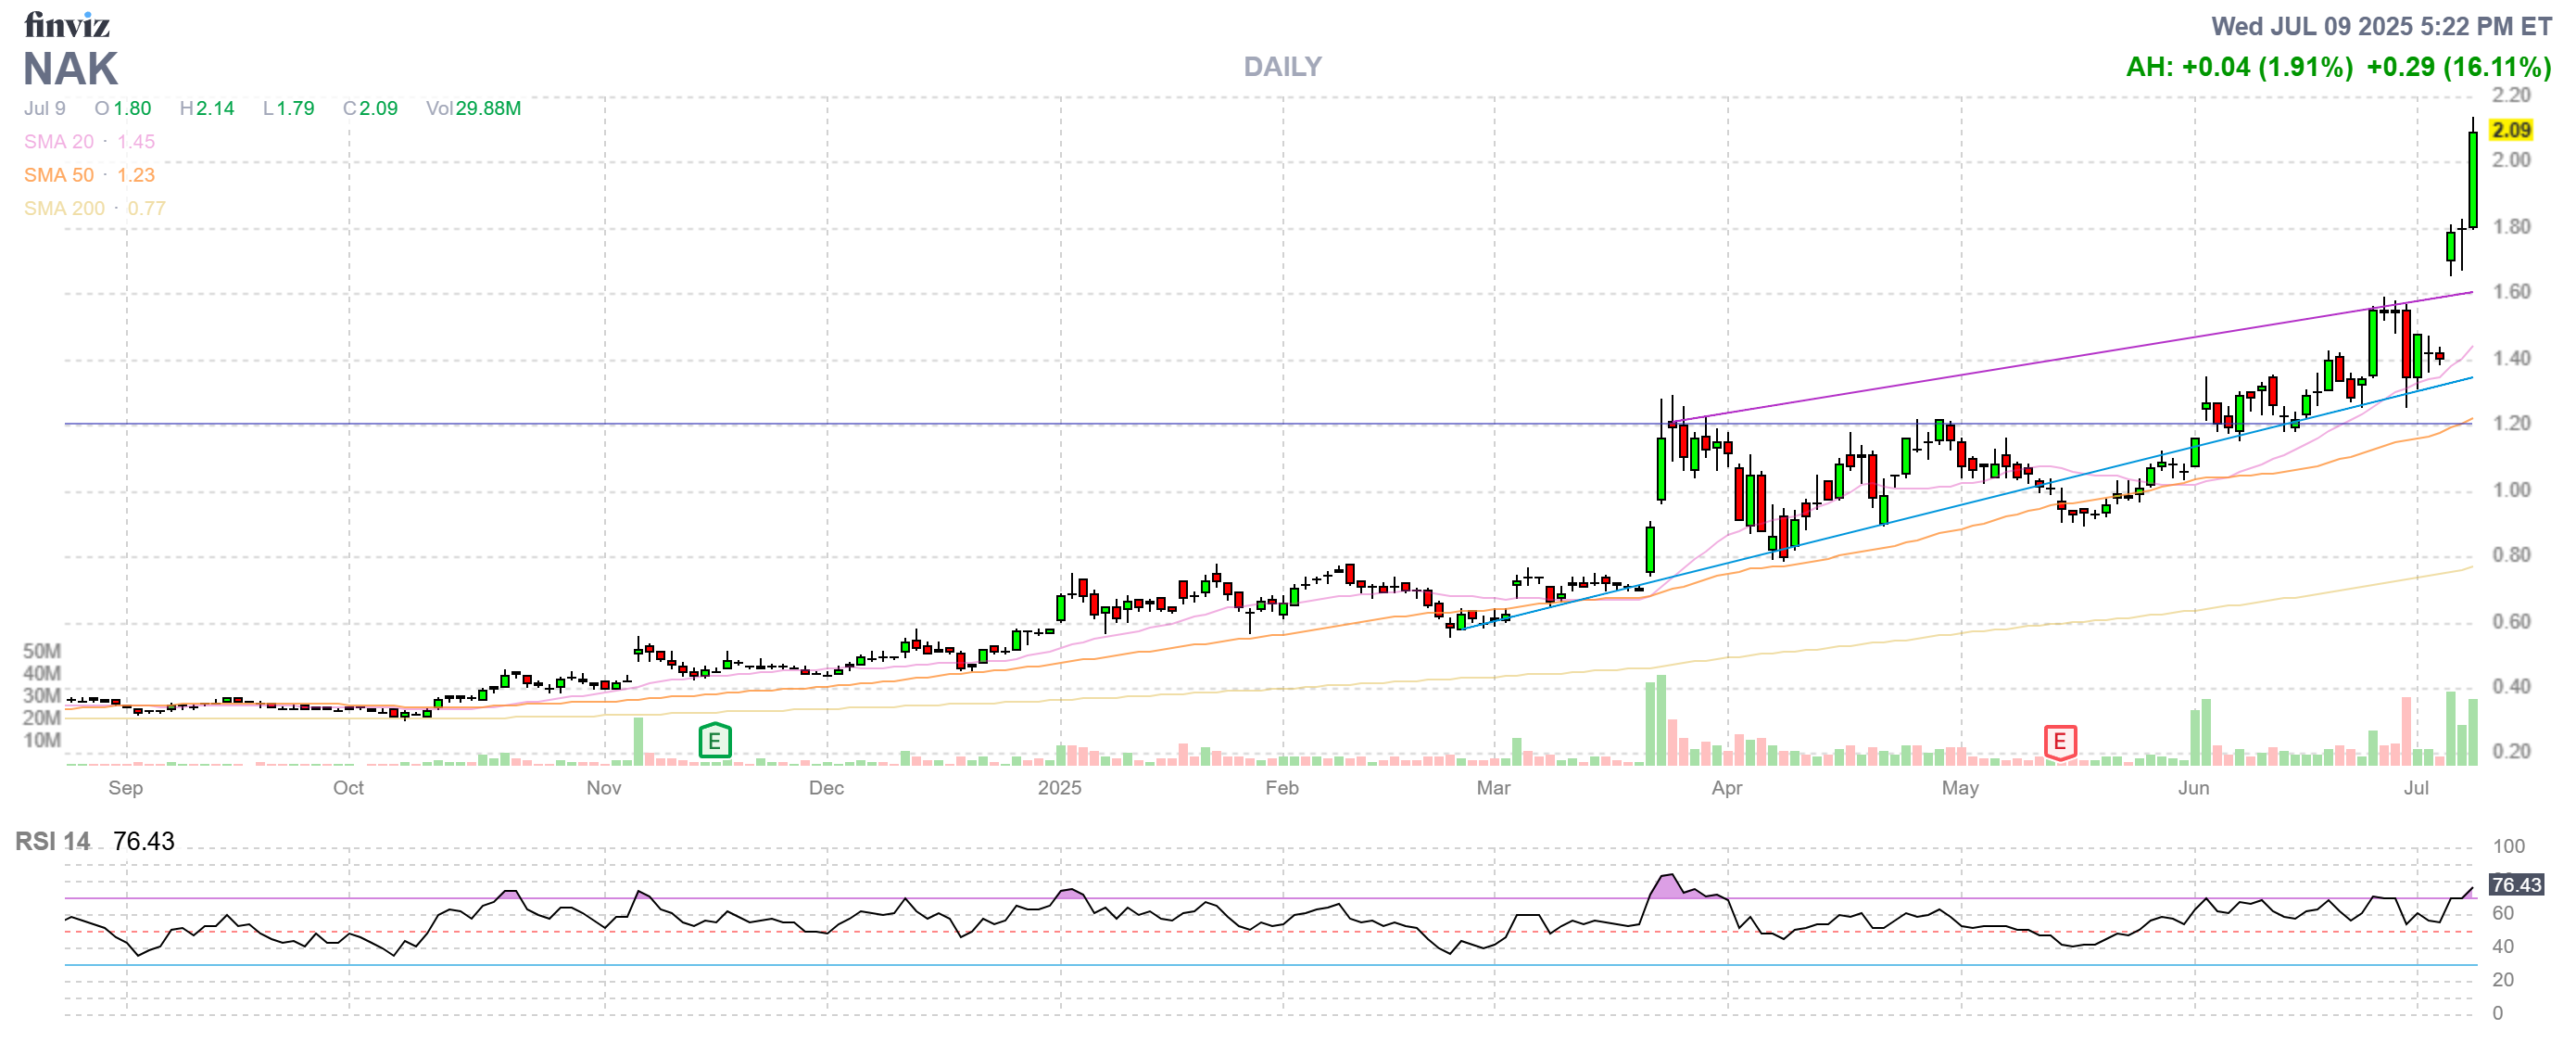This screenshot has height=1042, width=2576.
Task: Toggle the SMA 200 overlay
Action: tap(64, 208)
